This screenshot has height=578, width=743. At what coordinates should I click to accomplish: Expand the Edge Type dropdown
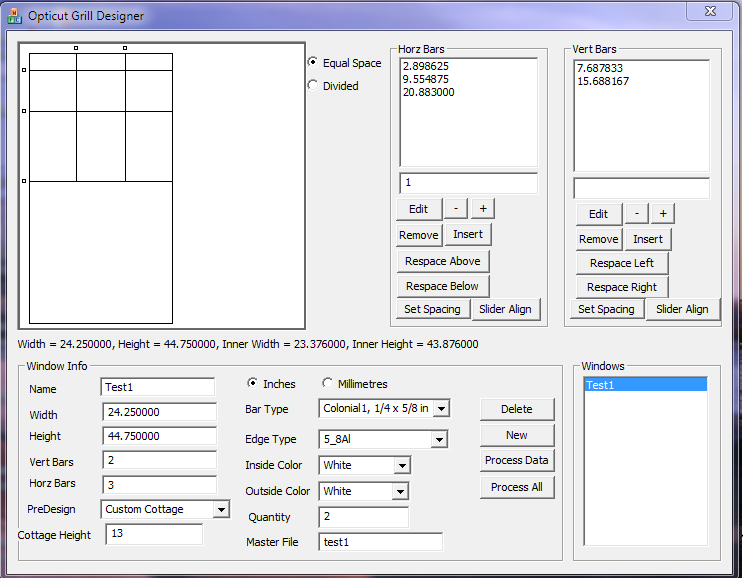pos(438,439)
